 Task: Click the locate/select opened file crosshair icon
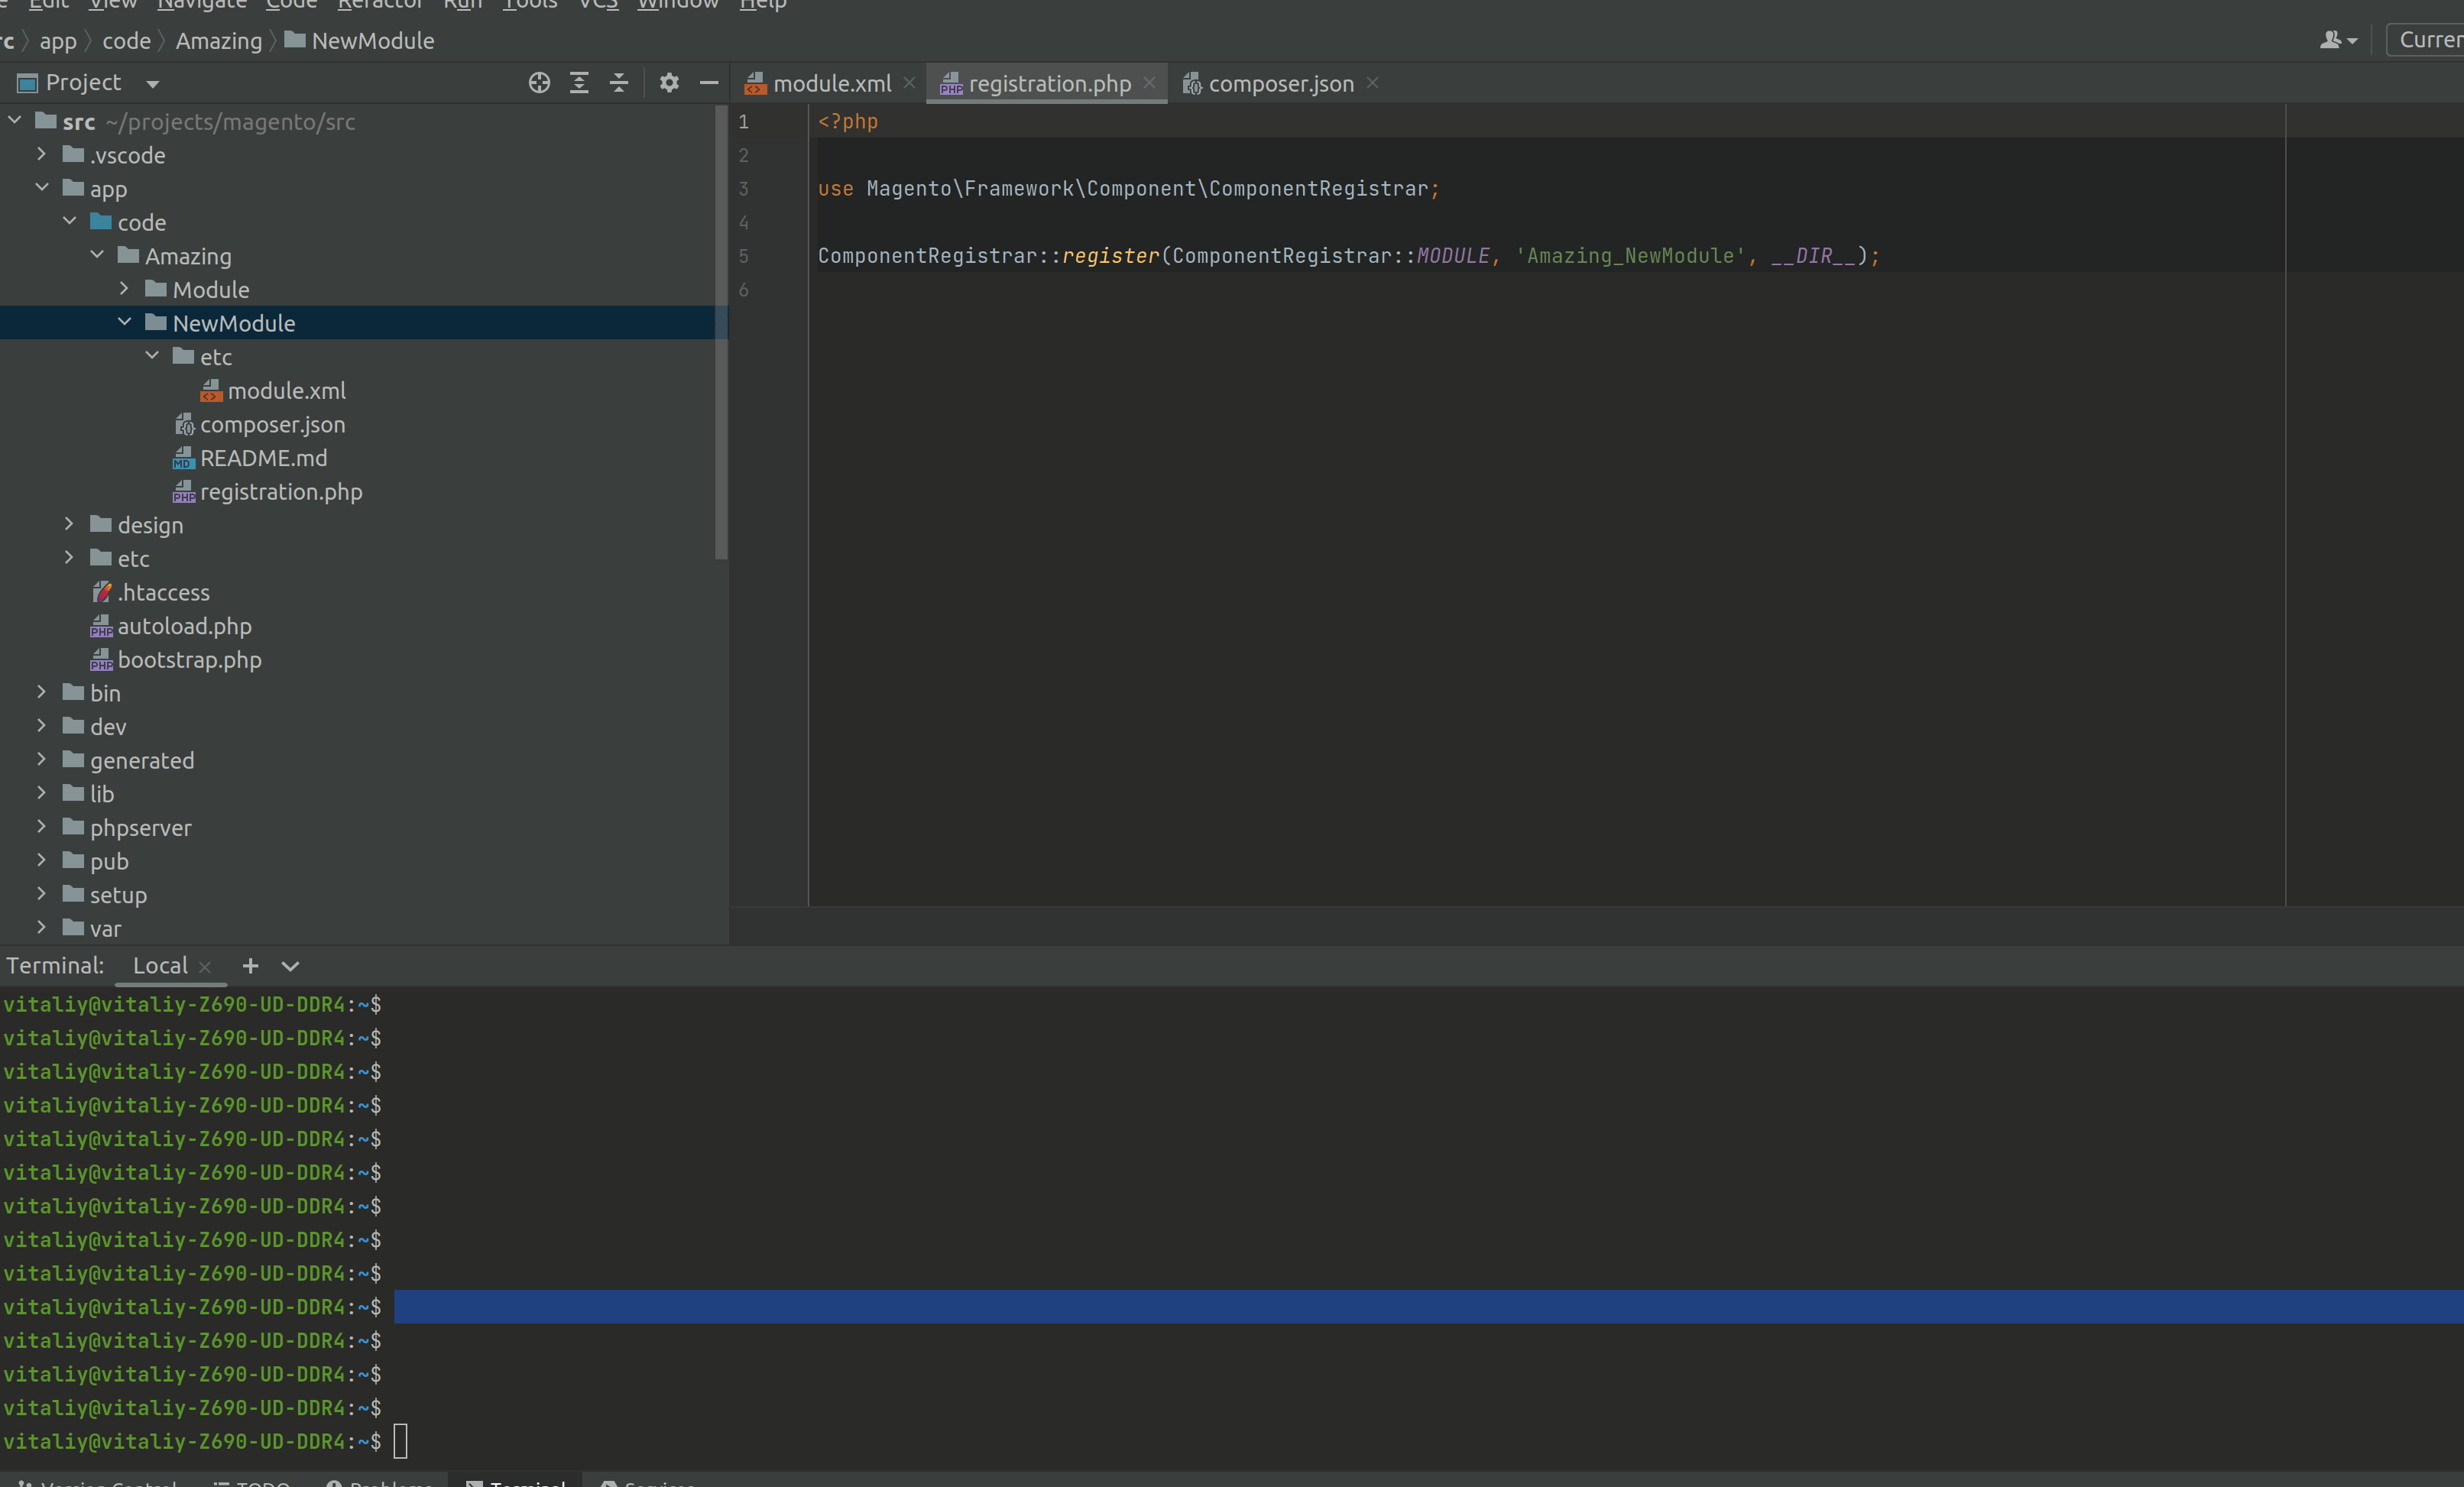[x=539, y=83]
